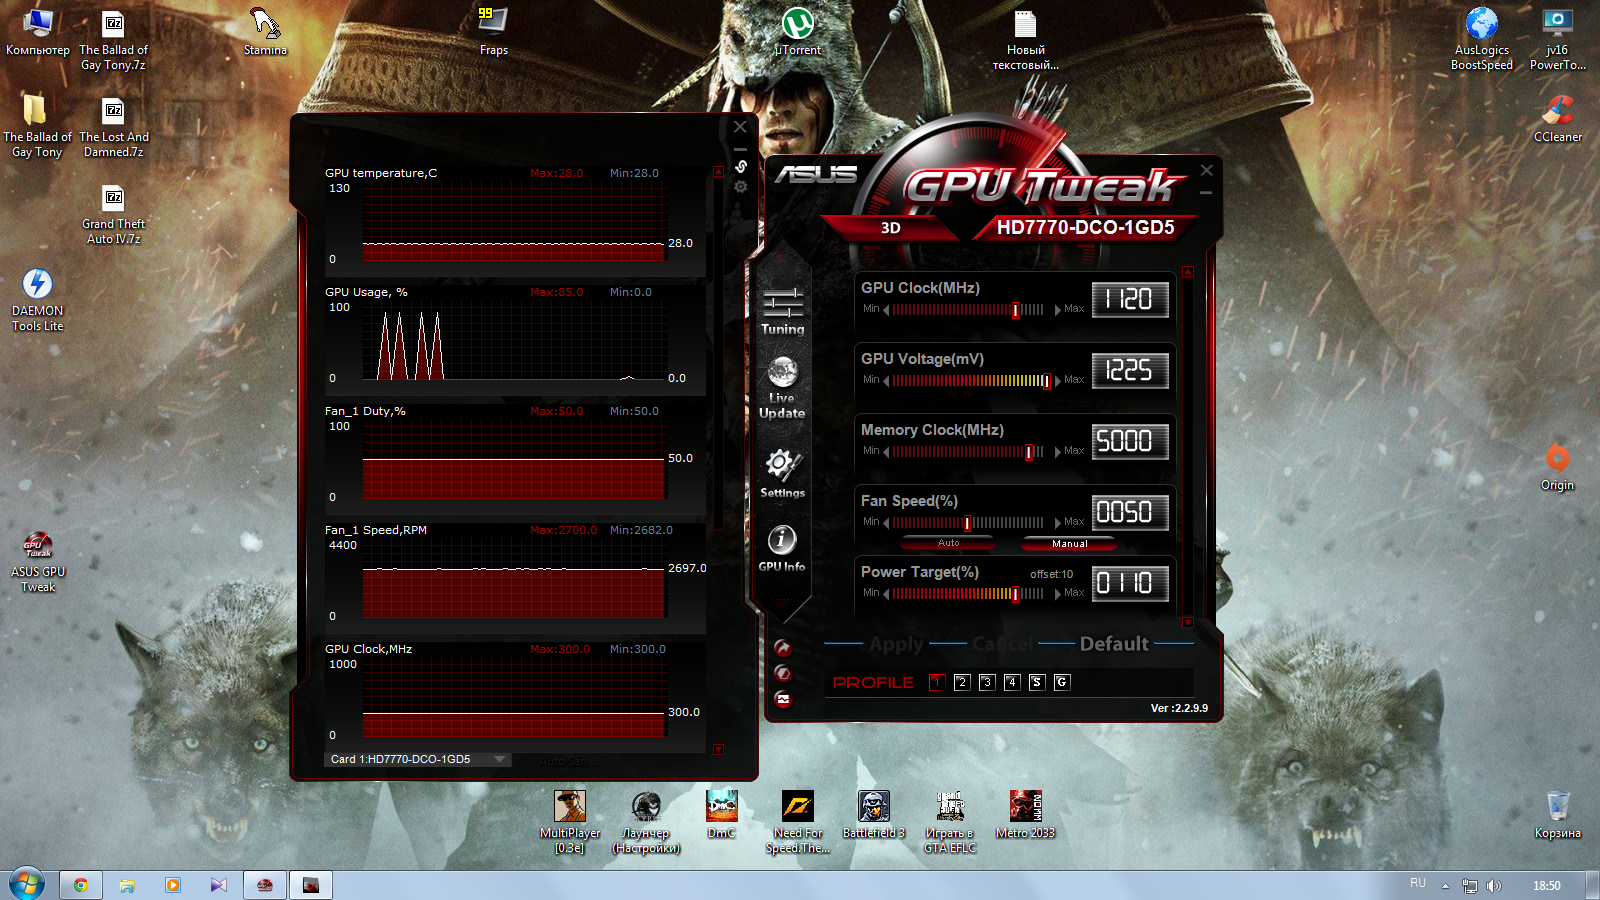Click scroll-down arrow in monitor window
The width and height of the screenshot is (1600, 900).
click(718, 749)
